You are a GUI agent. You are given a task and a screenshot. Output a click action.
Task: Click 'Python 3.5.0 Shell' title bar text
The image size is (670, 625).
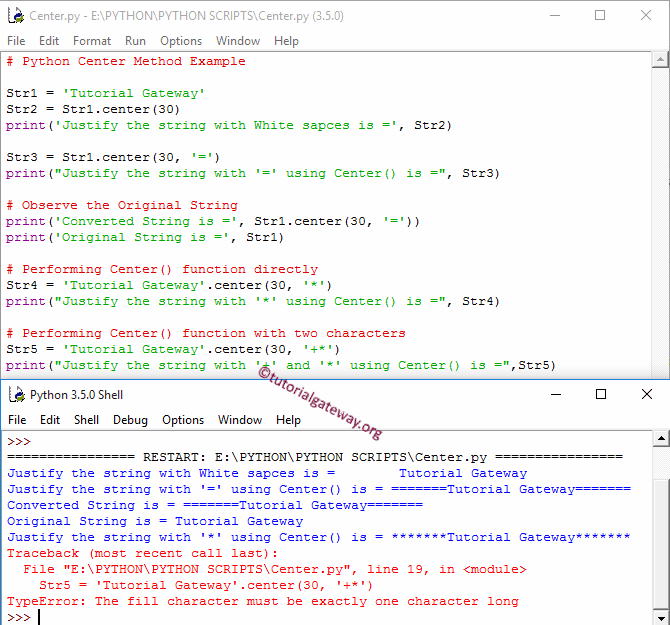click(76, 395)
